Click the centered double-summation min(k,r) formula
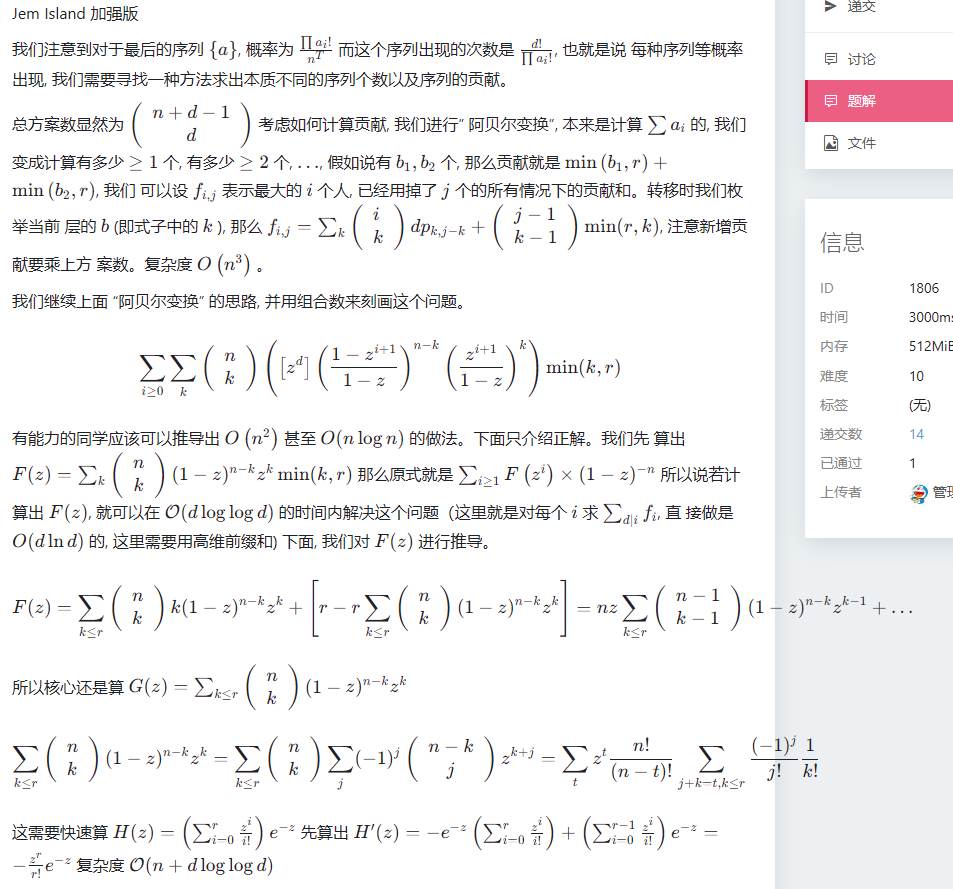This screenshot has height=889, width=953. (380, 368)
